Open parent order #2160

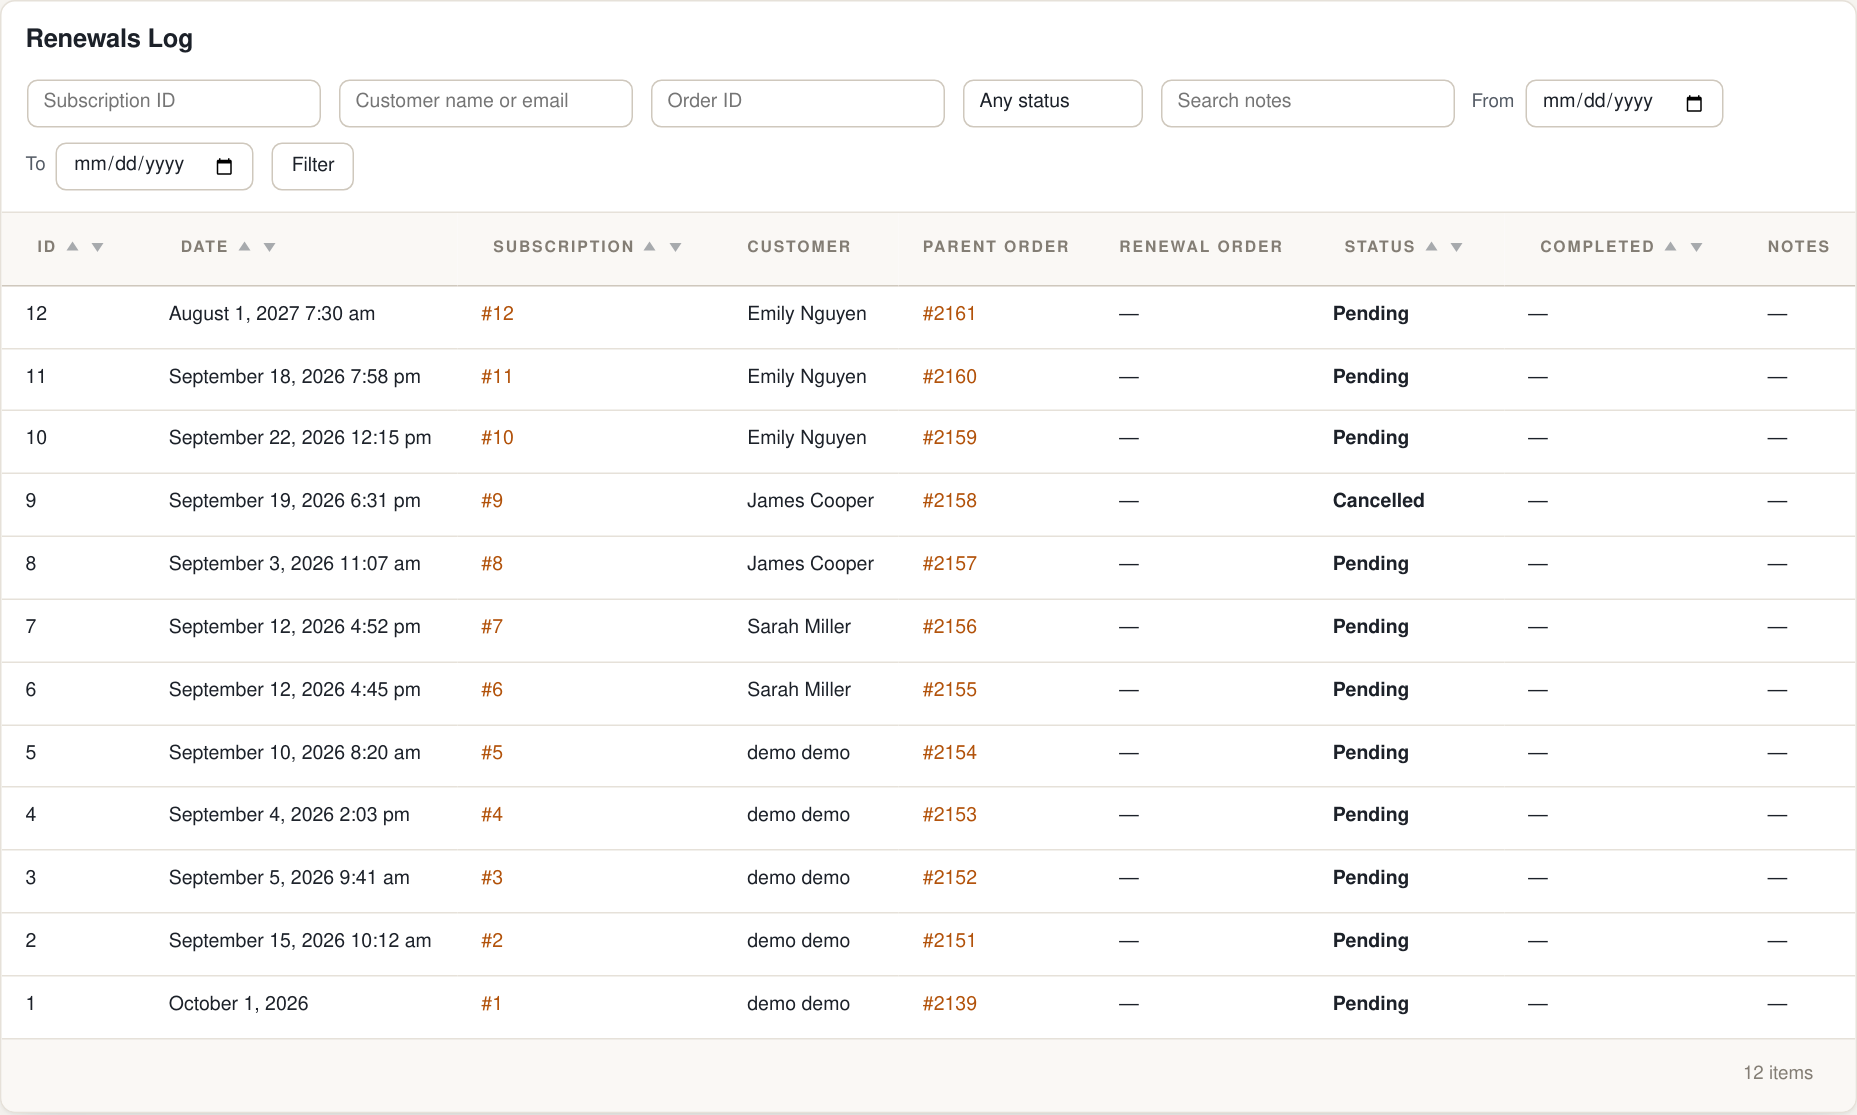[x=949, y=377]
